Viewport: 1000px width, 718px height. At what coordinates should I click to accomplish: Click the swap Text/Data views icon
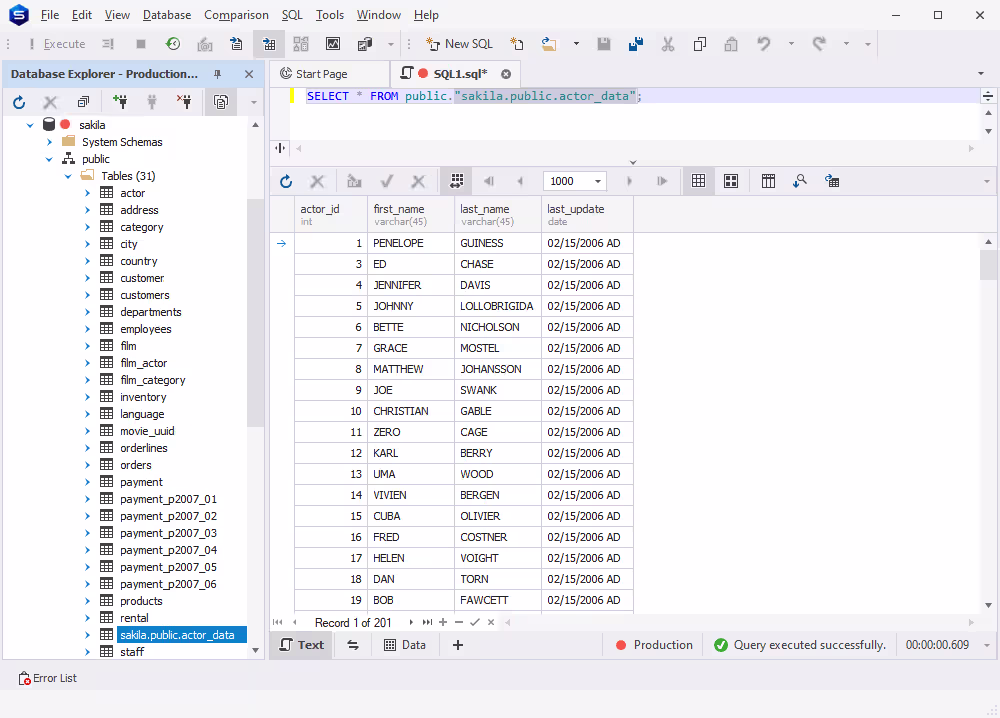click(x=353, y=645)
